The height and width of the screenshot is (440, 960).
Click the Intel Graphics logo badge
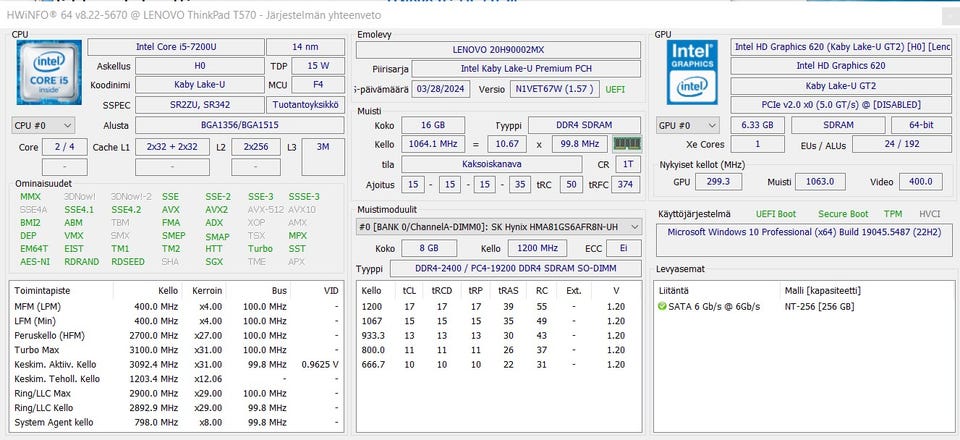click(692, 72)
